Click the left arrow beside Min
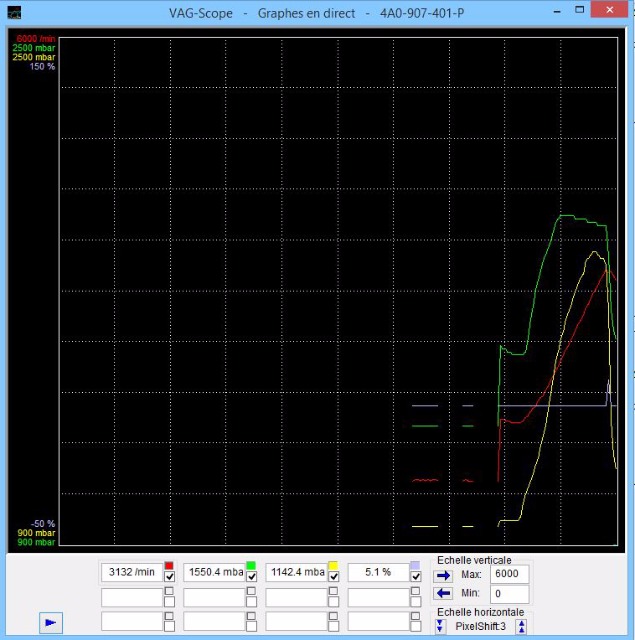The image size is (635, 640). [x=442, y=595]
